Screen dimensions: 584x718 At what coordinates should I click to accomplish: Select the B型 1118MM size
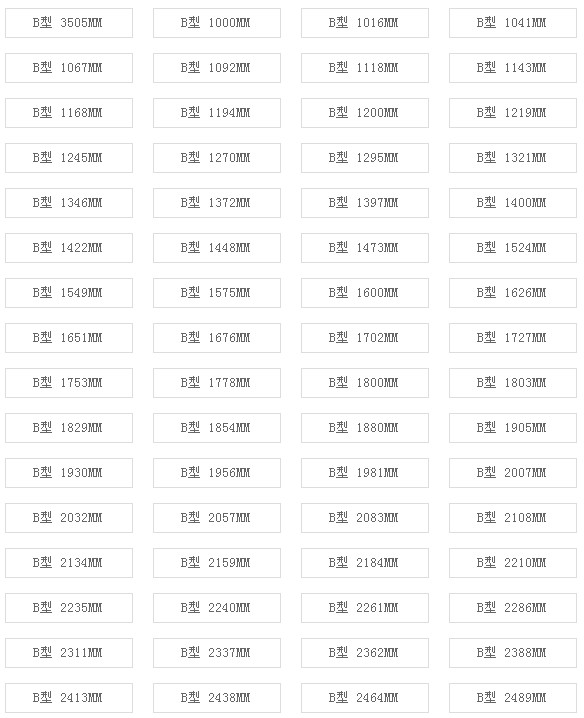click(365, 68)
